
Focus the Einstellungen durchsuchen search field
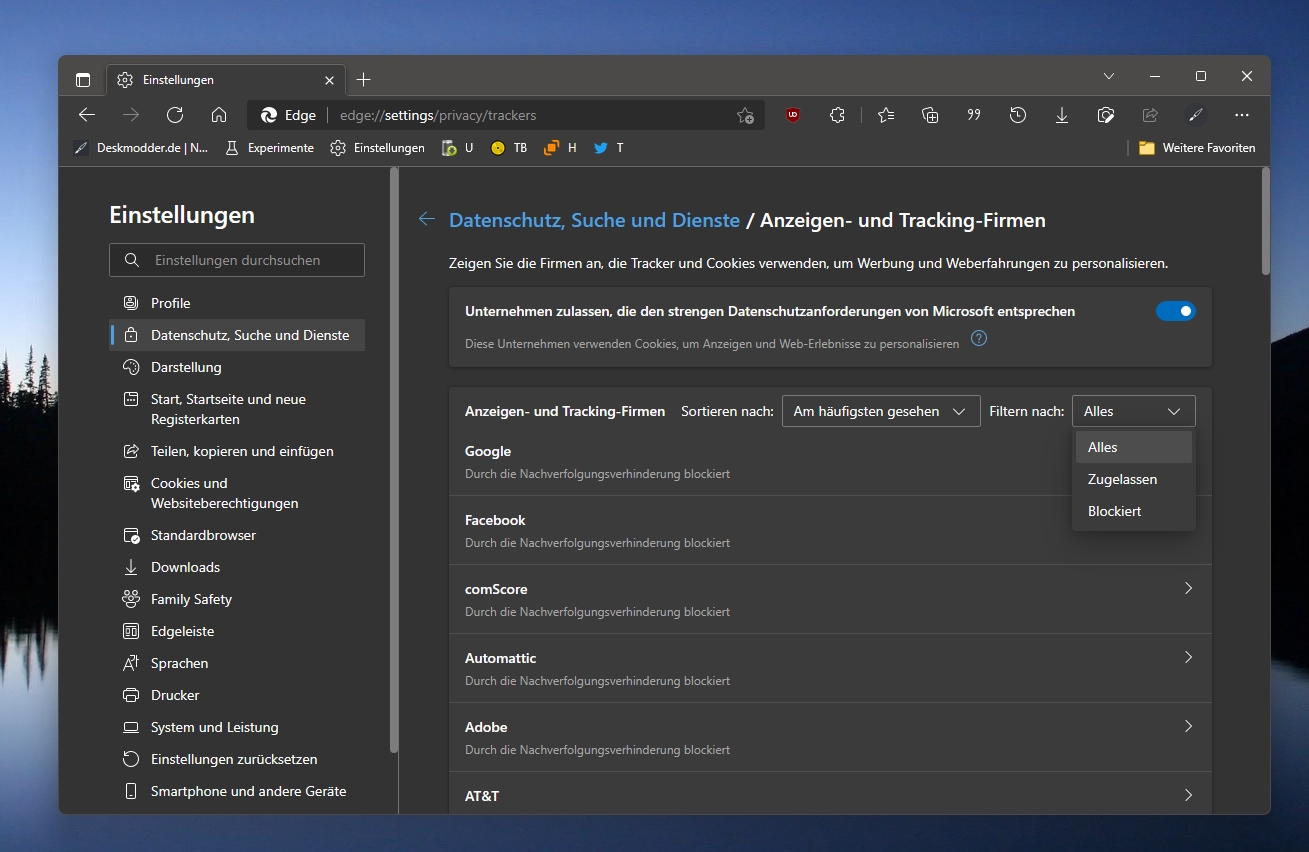pos(237,260)
